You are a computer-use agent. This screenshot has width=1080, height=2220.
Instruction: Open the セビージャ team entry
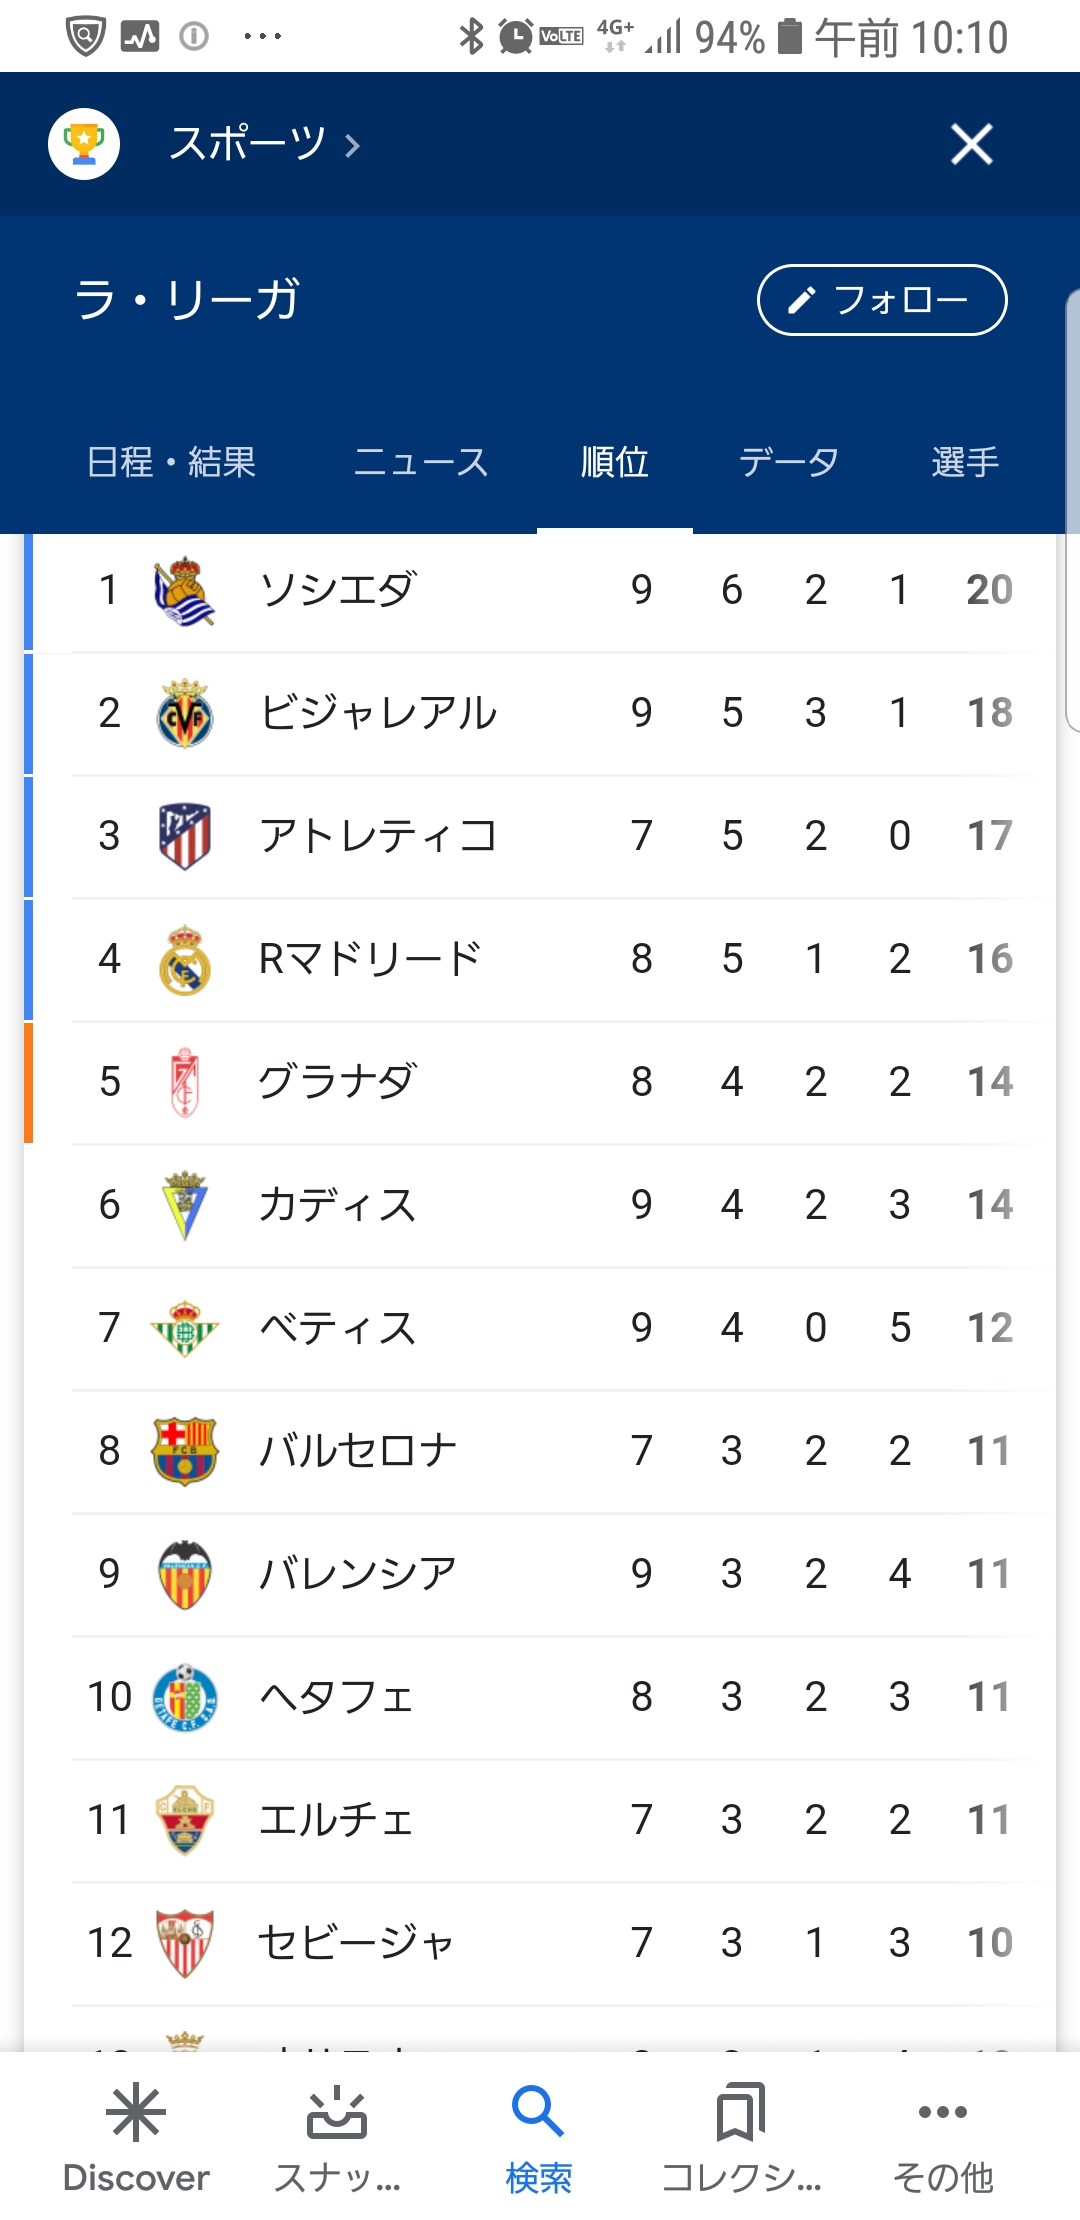pyautogui.click(x=356, y=1943)
